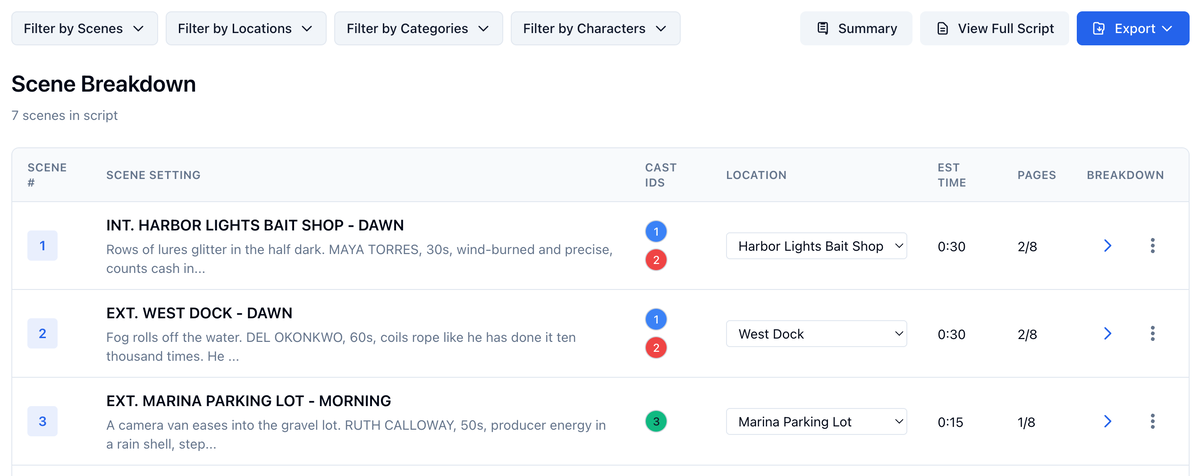Click 0:15 time in Marina Parking Lot row
The height and width of the screenshot is (476, 1200).
(x=951, y=422)
